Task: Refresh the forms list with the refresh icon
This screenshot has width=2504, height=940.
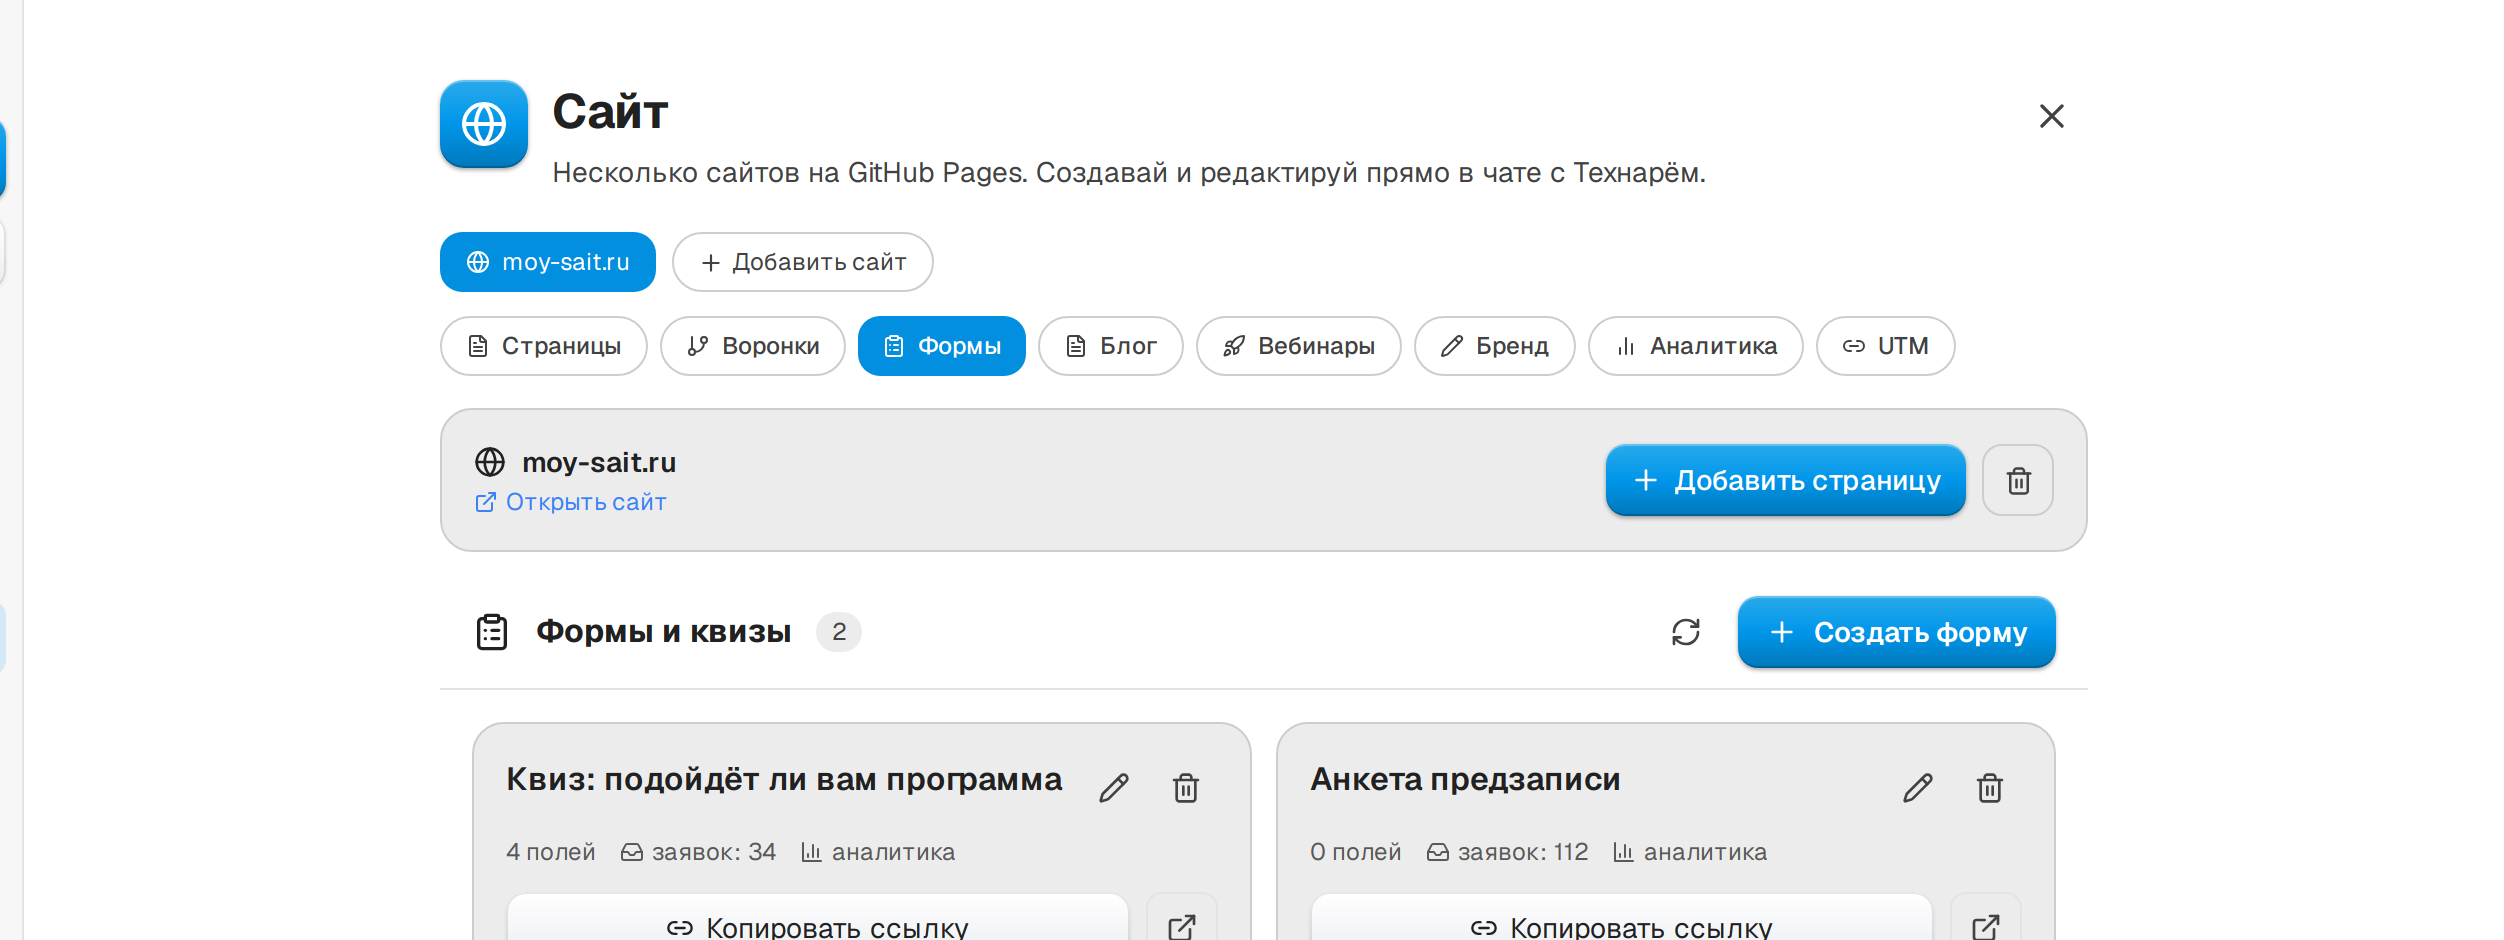Action: [1686, 632]
